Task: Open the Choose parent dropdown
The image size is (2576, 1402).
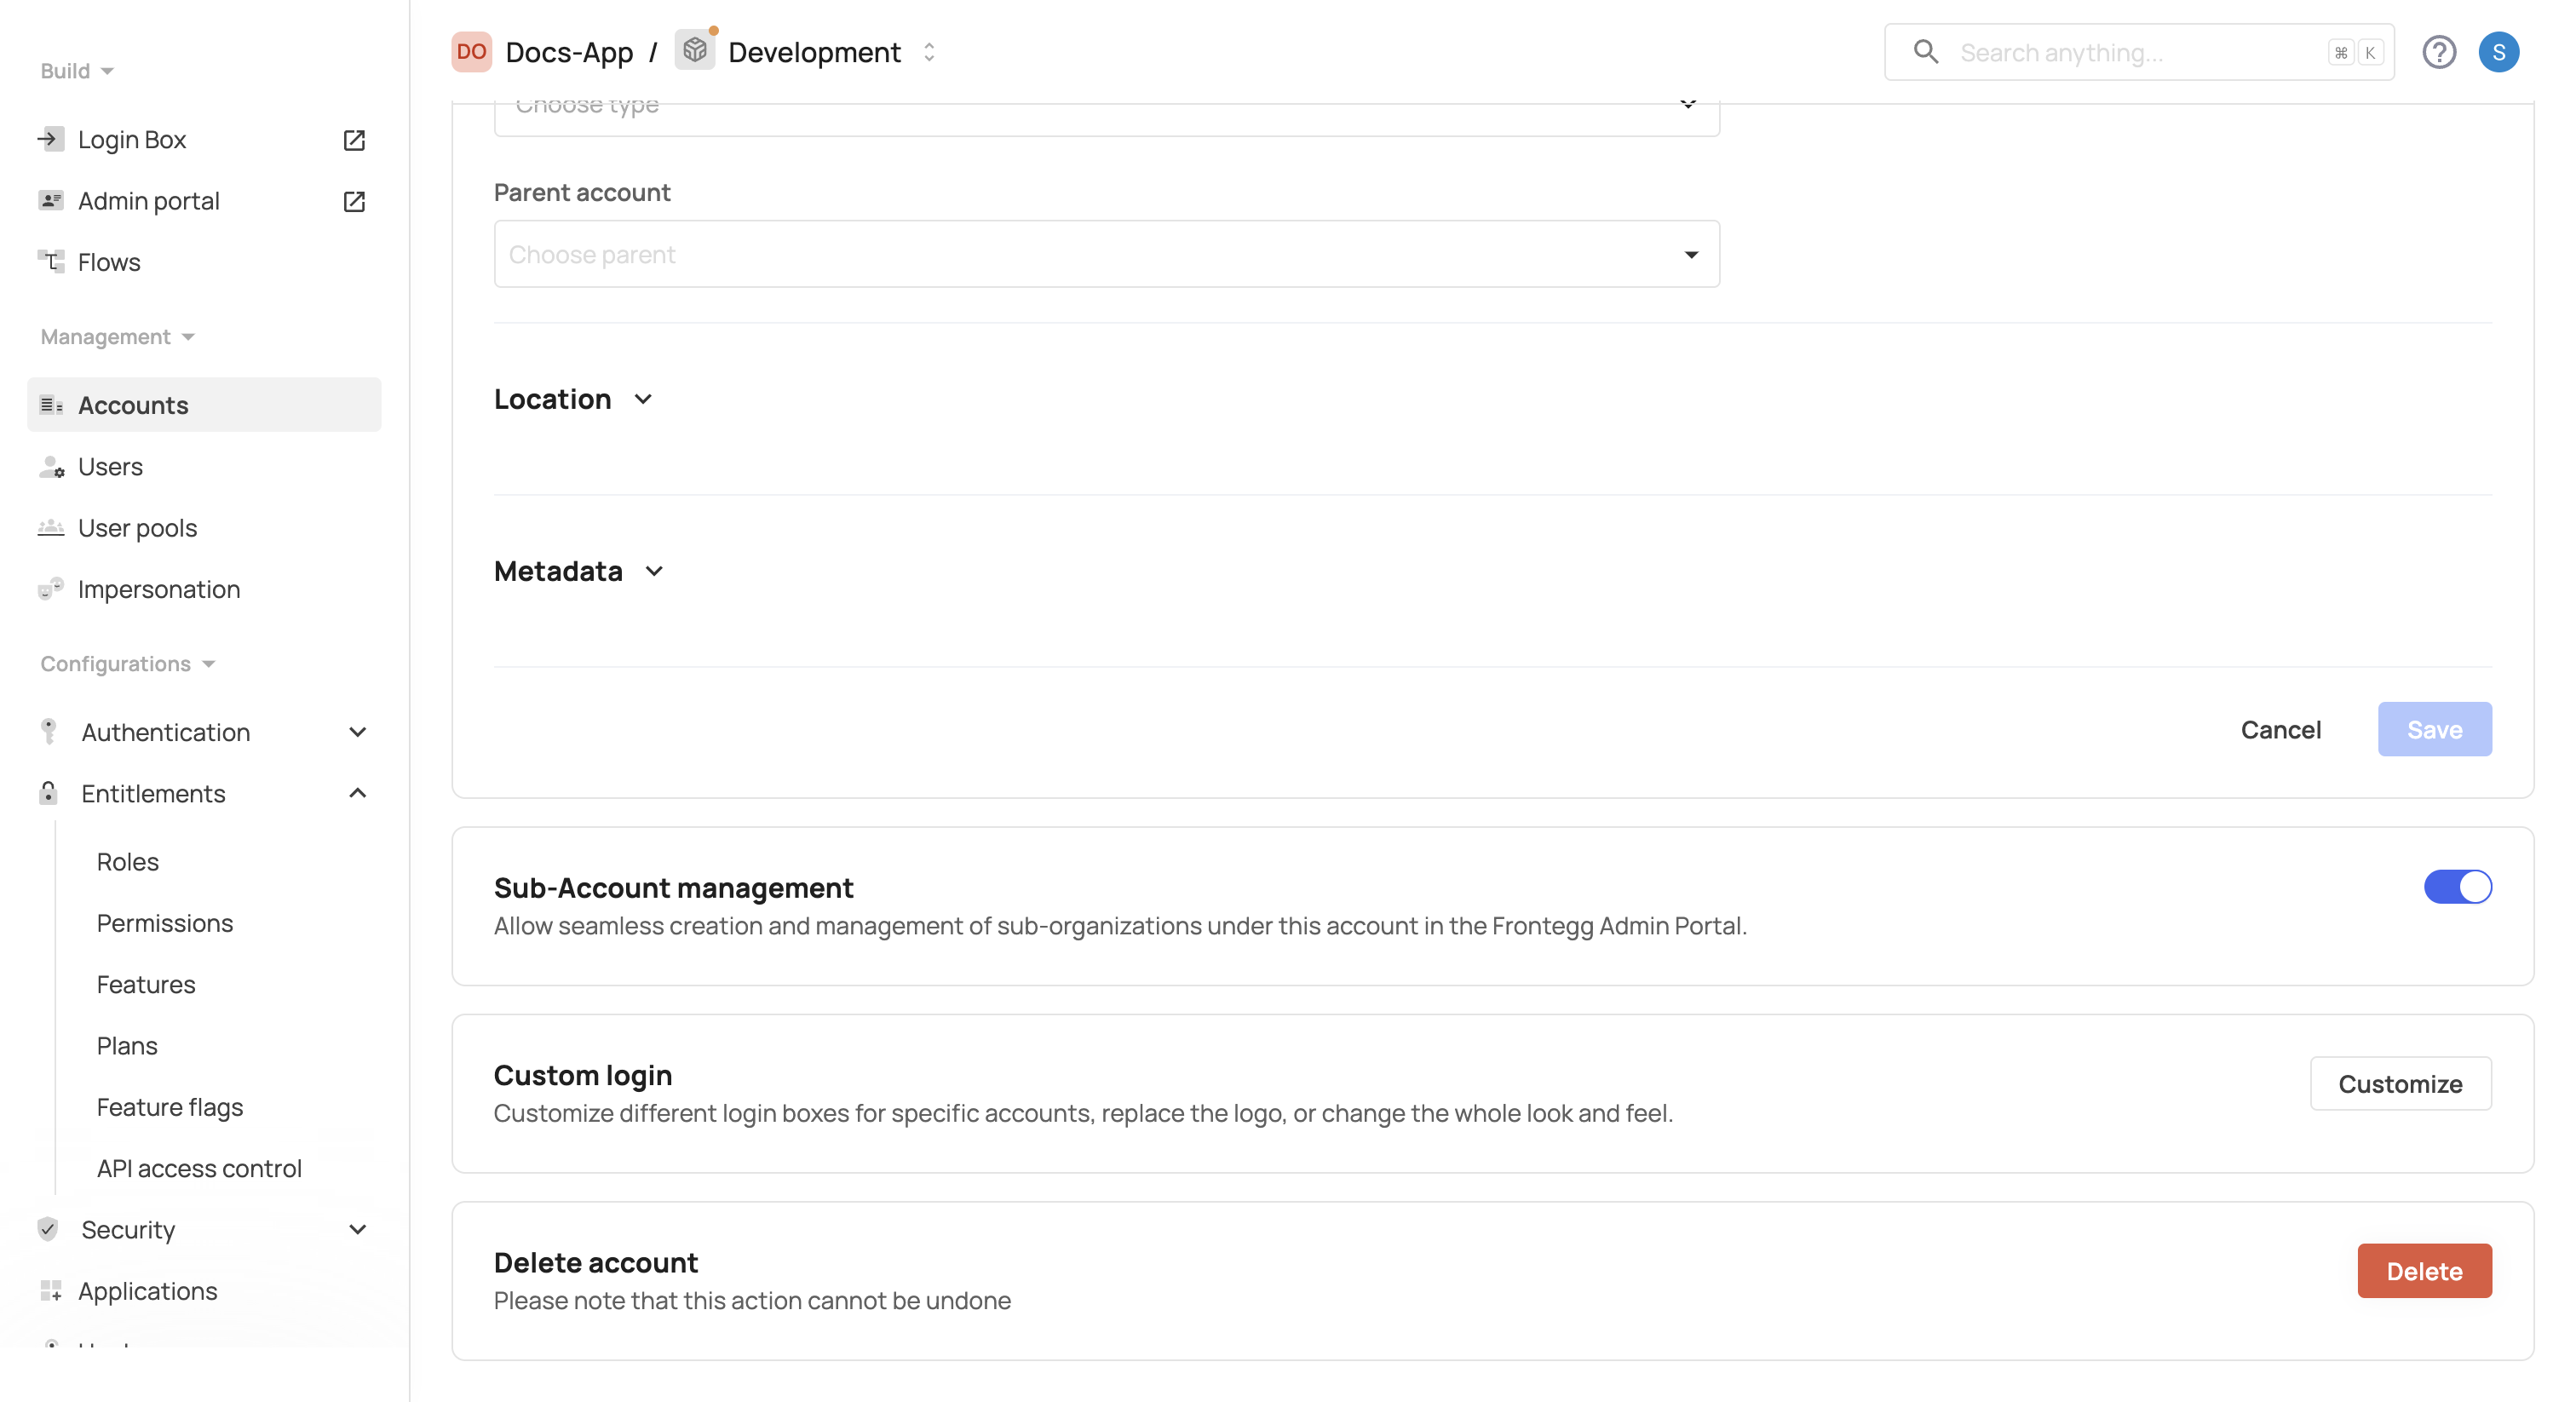Action: pyautogui.click(x=1106, y=254)
